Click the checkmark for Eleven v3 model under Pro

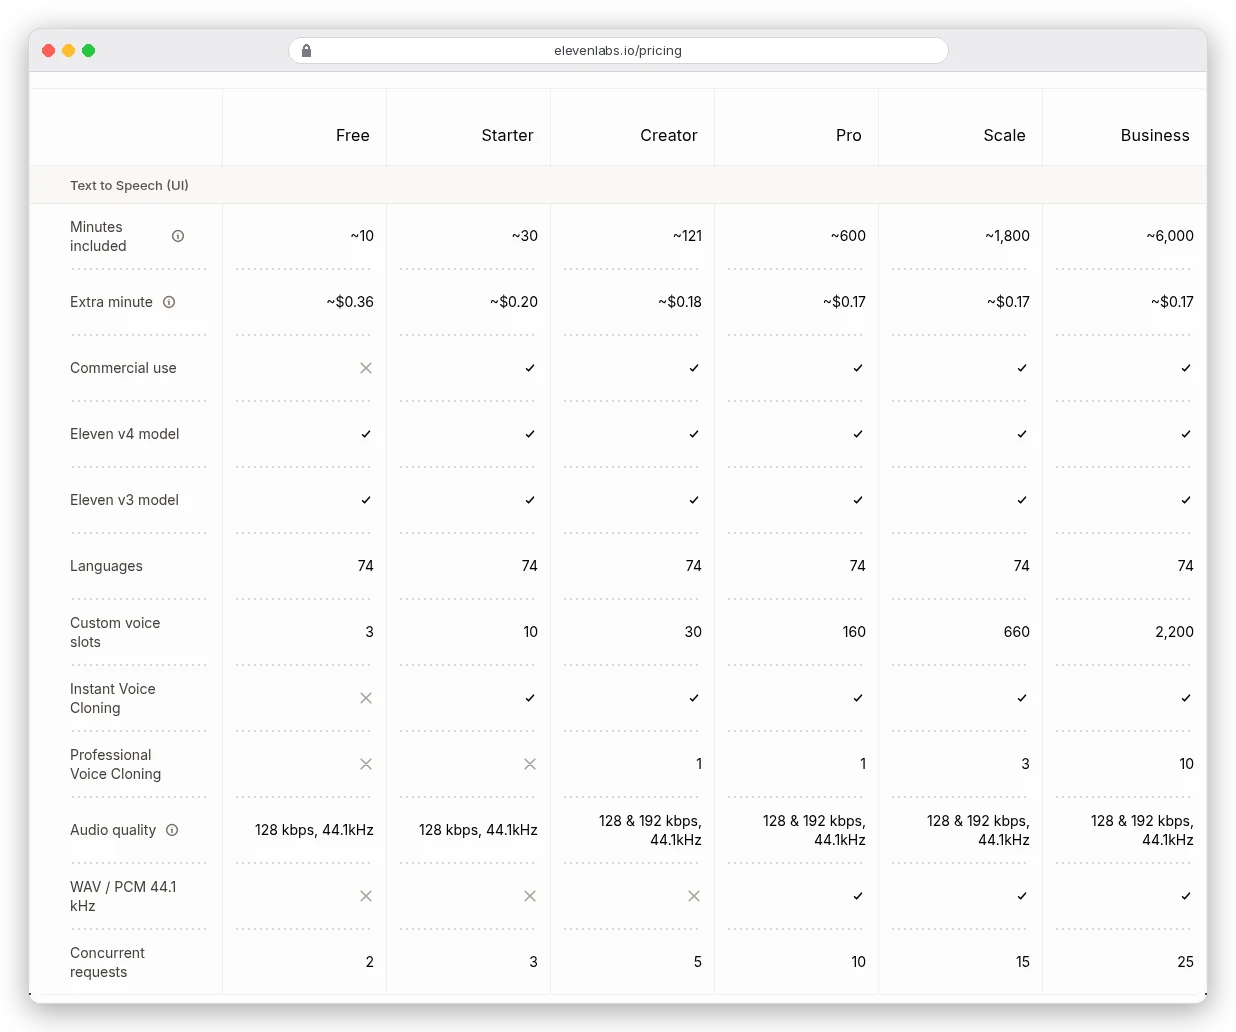click(858, 500)
